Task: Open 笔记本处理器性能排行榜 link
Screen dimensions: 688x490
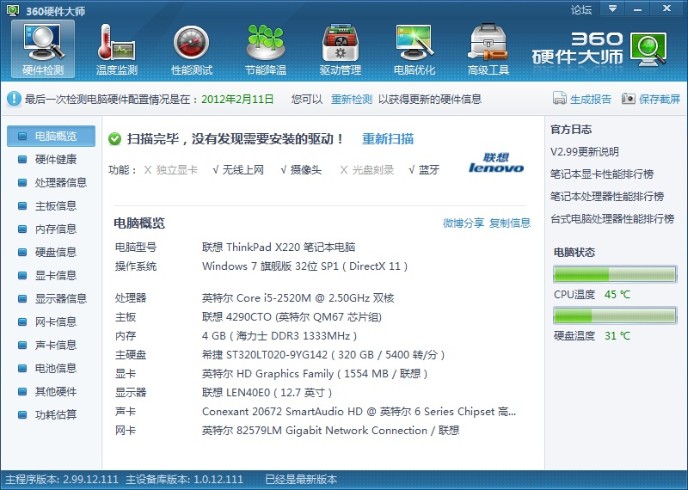Action: point(607,197)
